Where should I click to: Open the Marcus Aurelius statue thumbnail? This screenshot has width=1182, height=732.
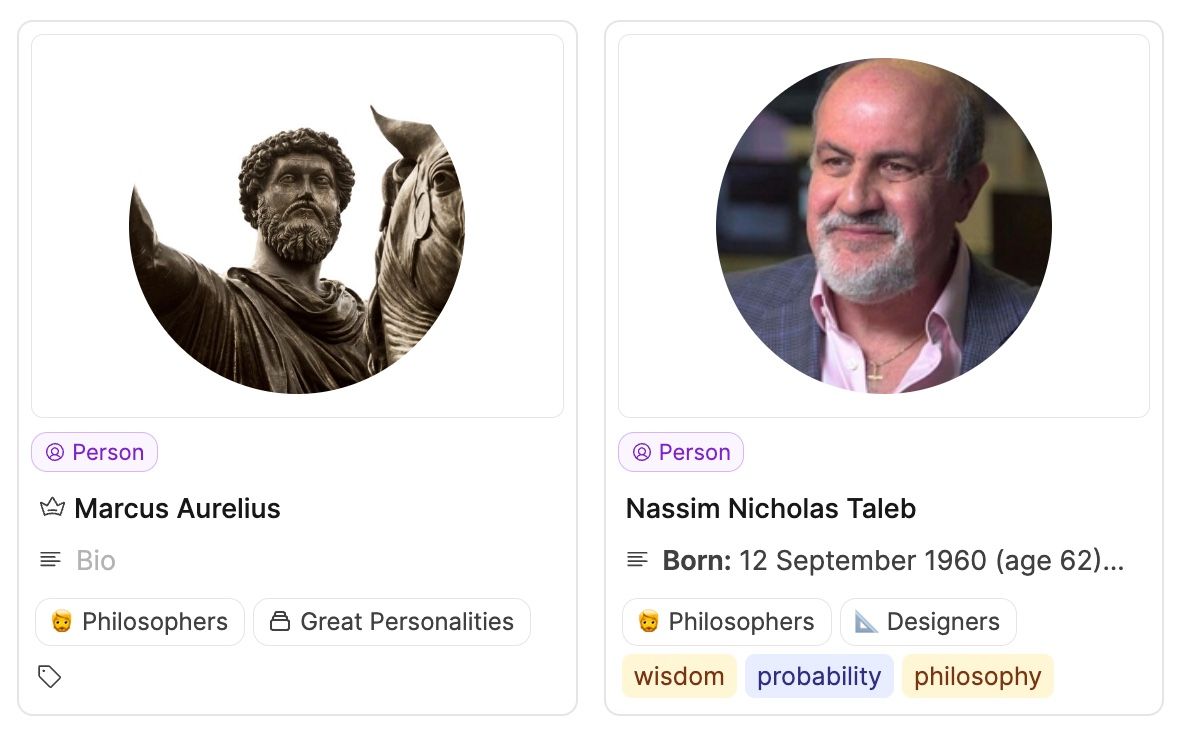pyautogui.click(x=297, y=226)
